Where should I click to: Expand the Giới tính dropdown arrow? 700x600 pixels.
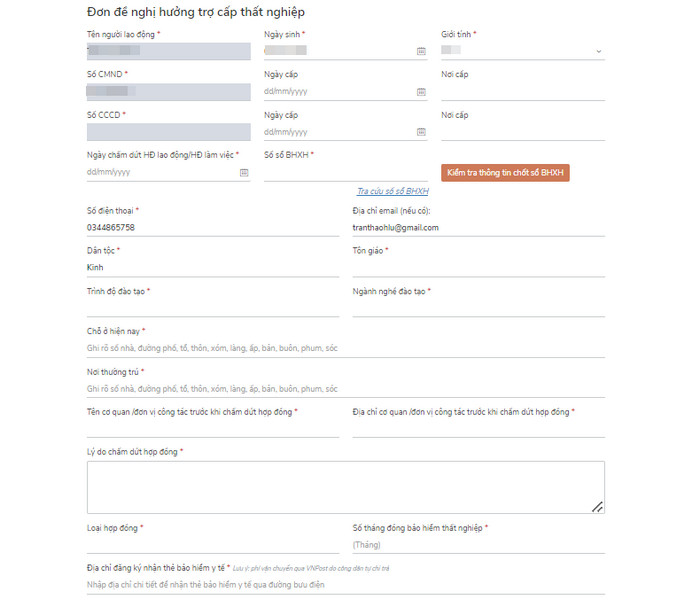599,51
